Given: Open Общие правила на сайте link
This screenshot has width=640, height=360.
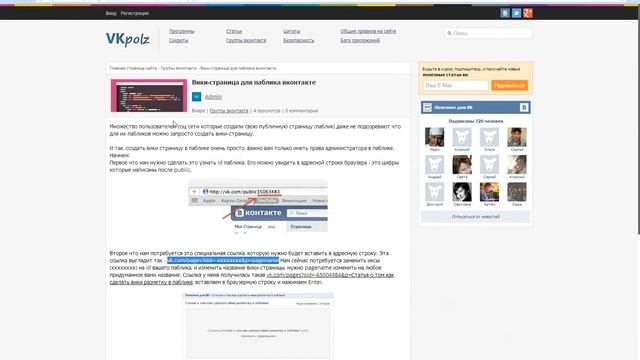Looking at the screenshot, I should pos(368,31).
